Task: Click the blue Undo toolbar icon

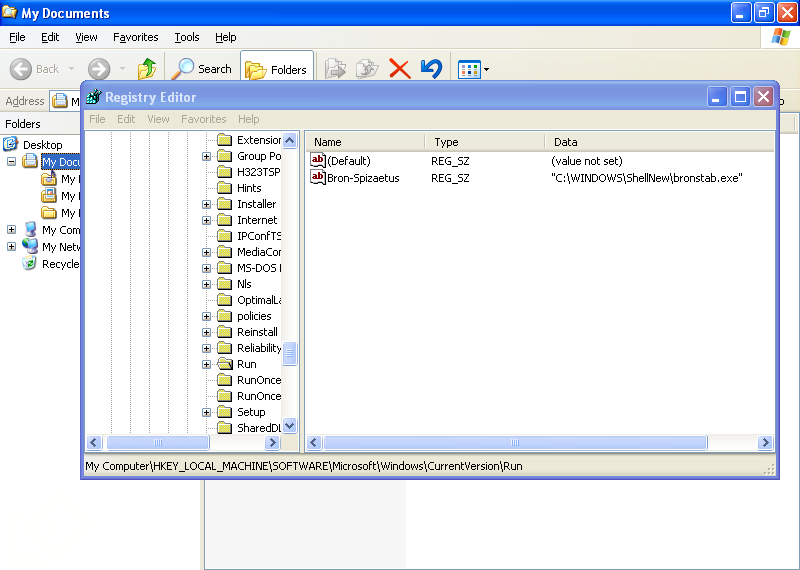Action: tap(431, 69)
